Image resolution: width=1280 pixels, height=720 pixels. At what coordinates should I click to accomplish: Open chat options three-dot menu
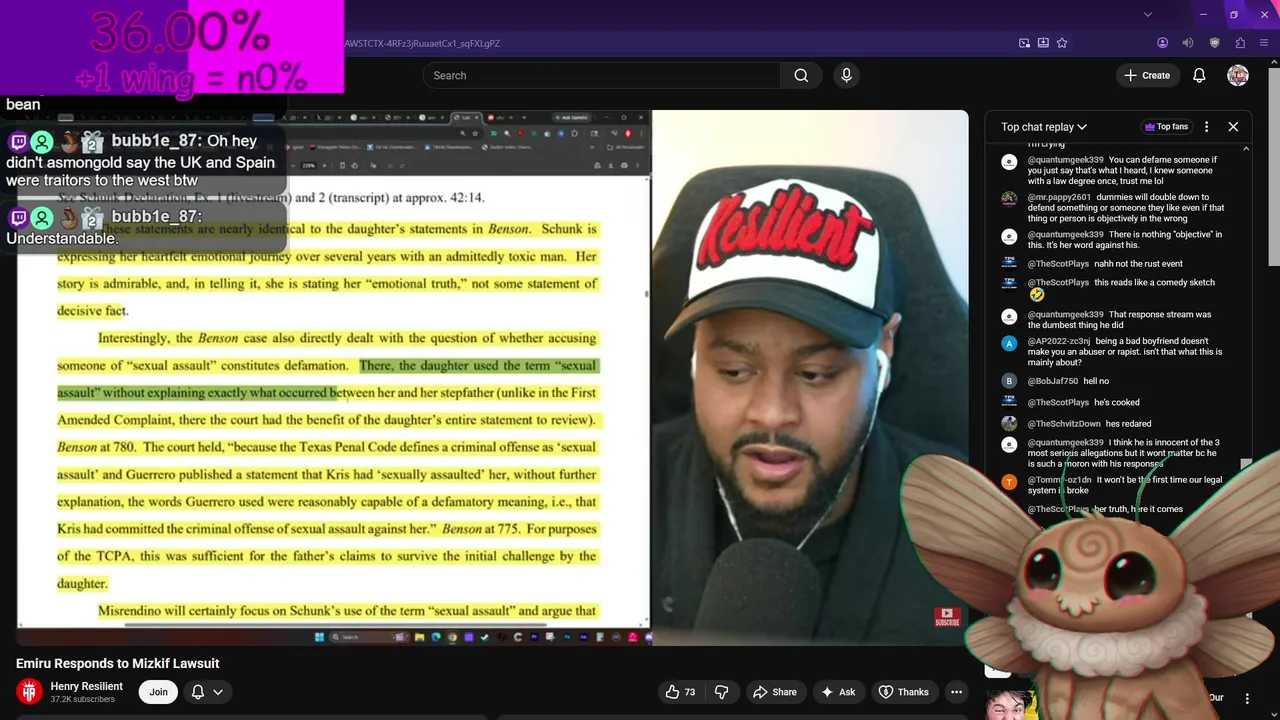coord(1206,127)
